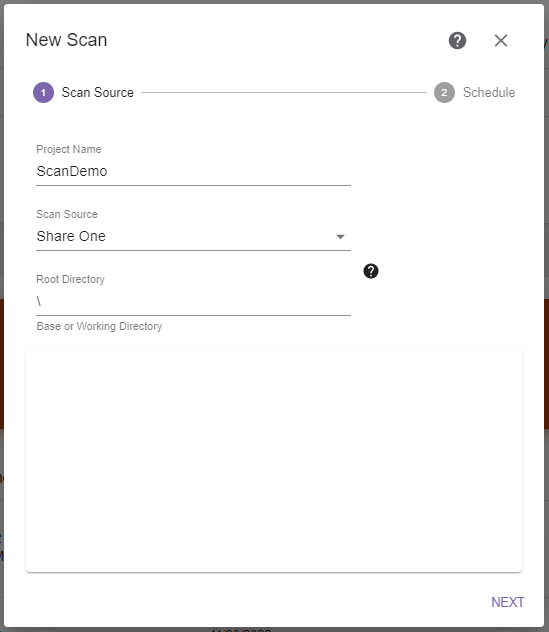Viewport: 549px width, 632px height.
Task: Go to the Scan Source step label
Action: coord(98,92)
